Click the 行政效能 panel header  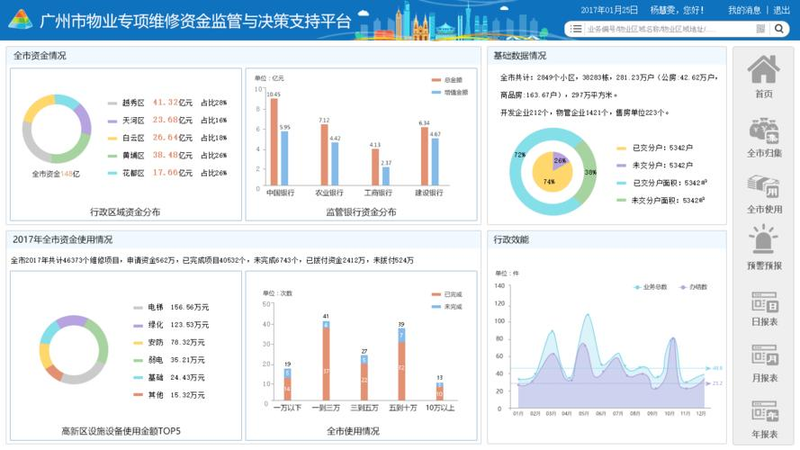[511, 239]
